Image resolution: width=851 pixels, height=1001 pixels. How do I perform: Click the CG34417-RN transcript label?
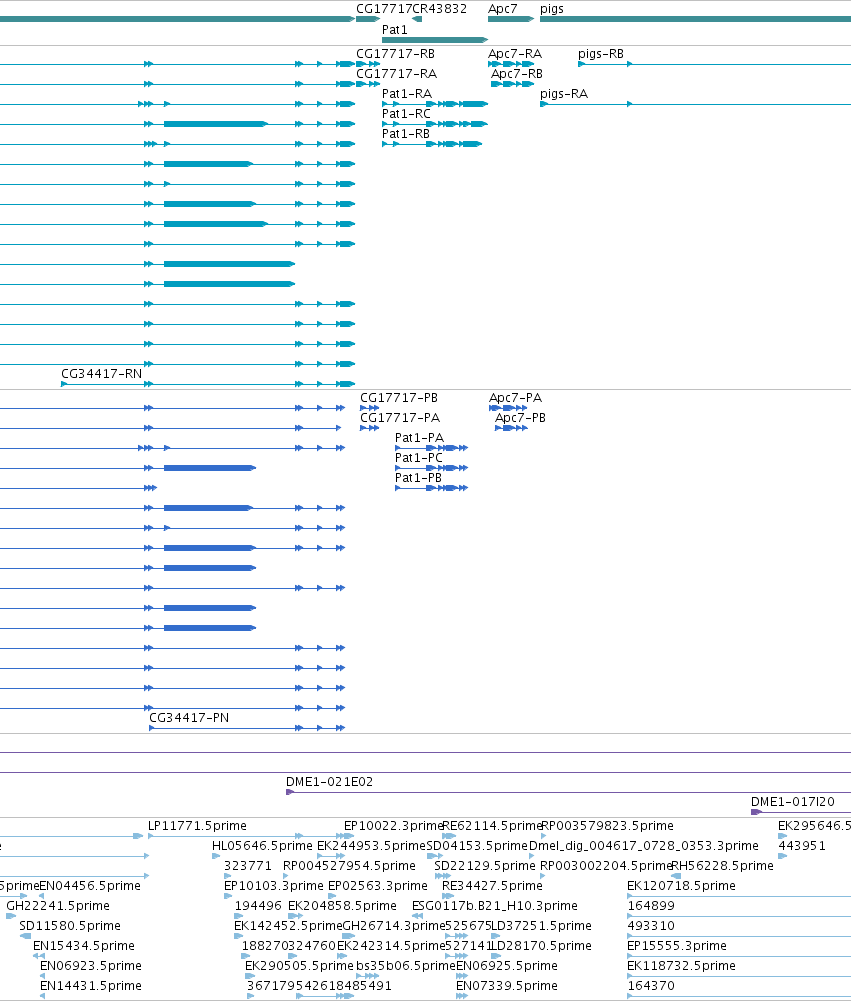102,374
